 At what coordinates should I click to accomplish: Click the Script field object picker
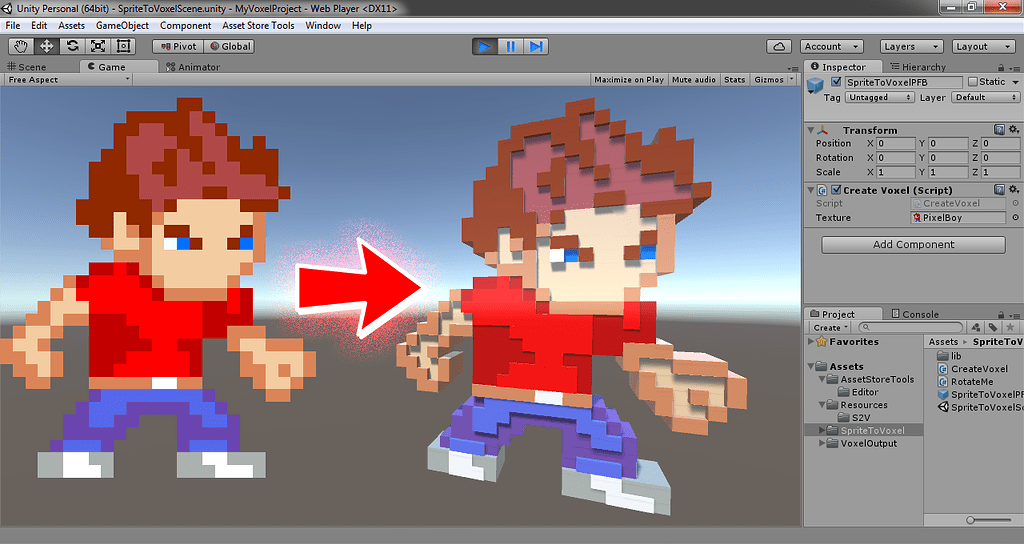(1016, 203)
